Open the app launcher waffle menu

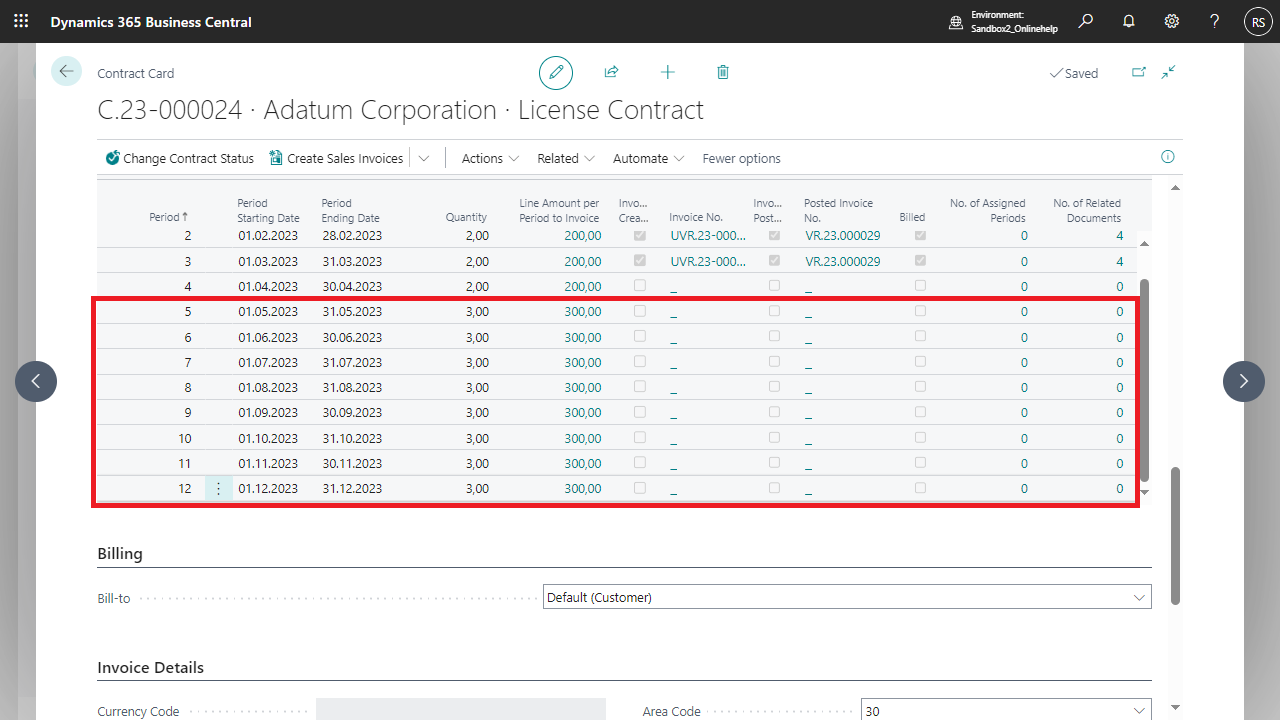tap(21, 21)
